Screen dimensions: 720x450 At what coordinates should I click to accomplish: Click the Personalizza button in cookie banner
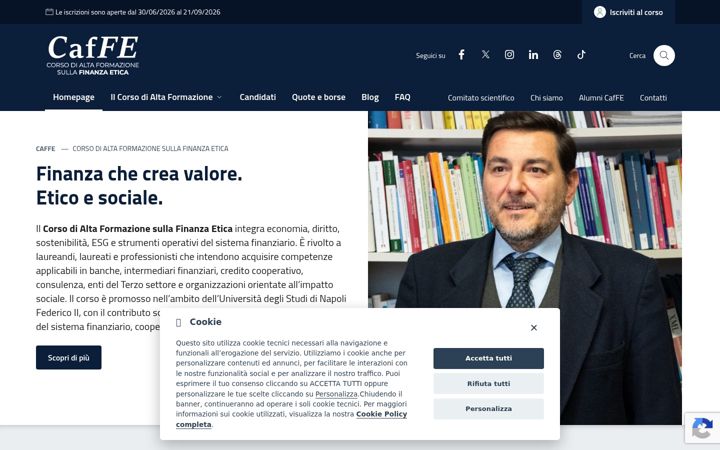[489, 409]
